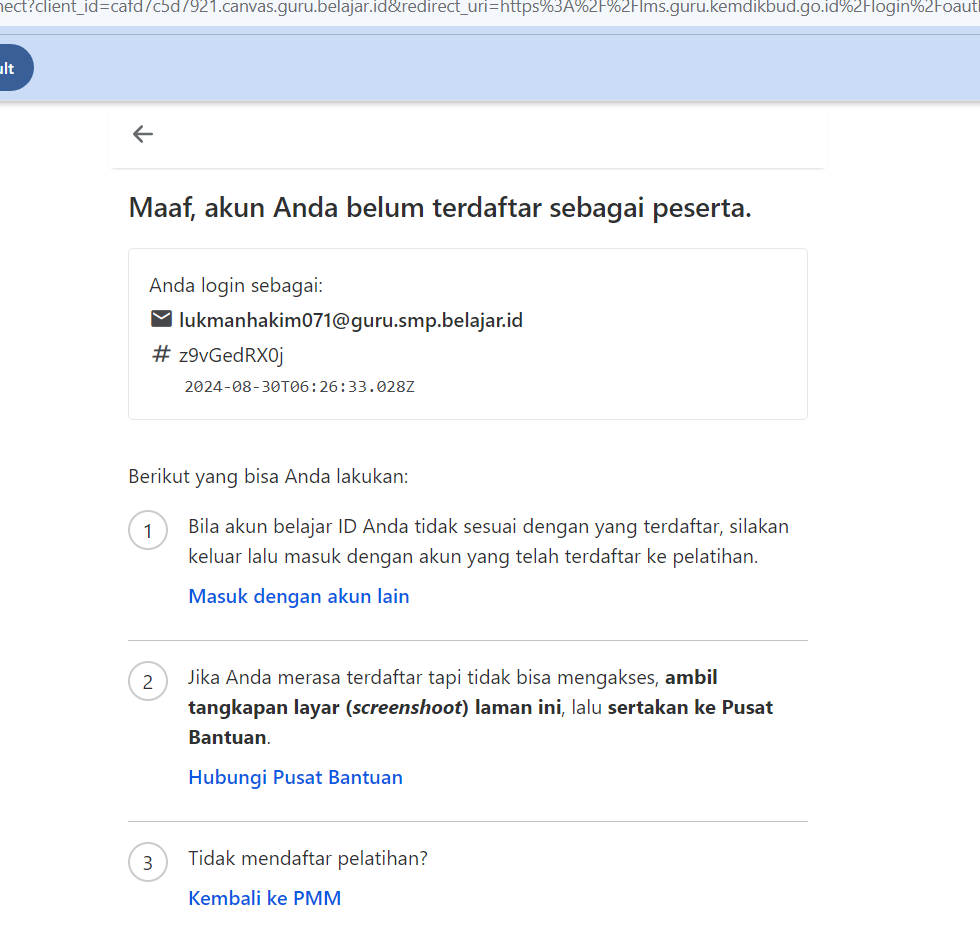Click the circled number 3 step marker
Screen dimensions: 980x936
(148, 862)
